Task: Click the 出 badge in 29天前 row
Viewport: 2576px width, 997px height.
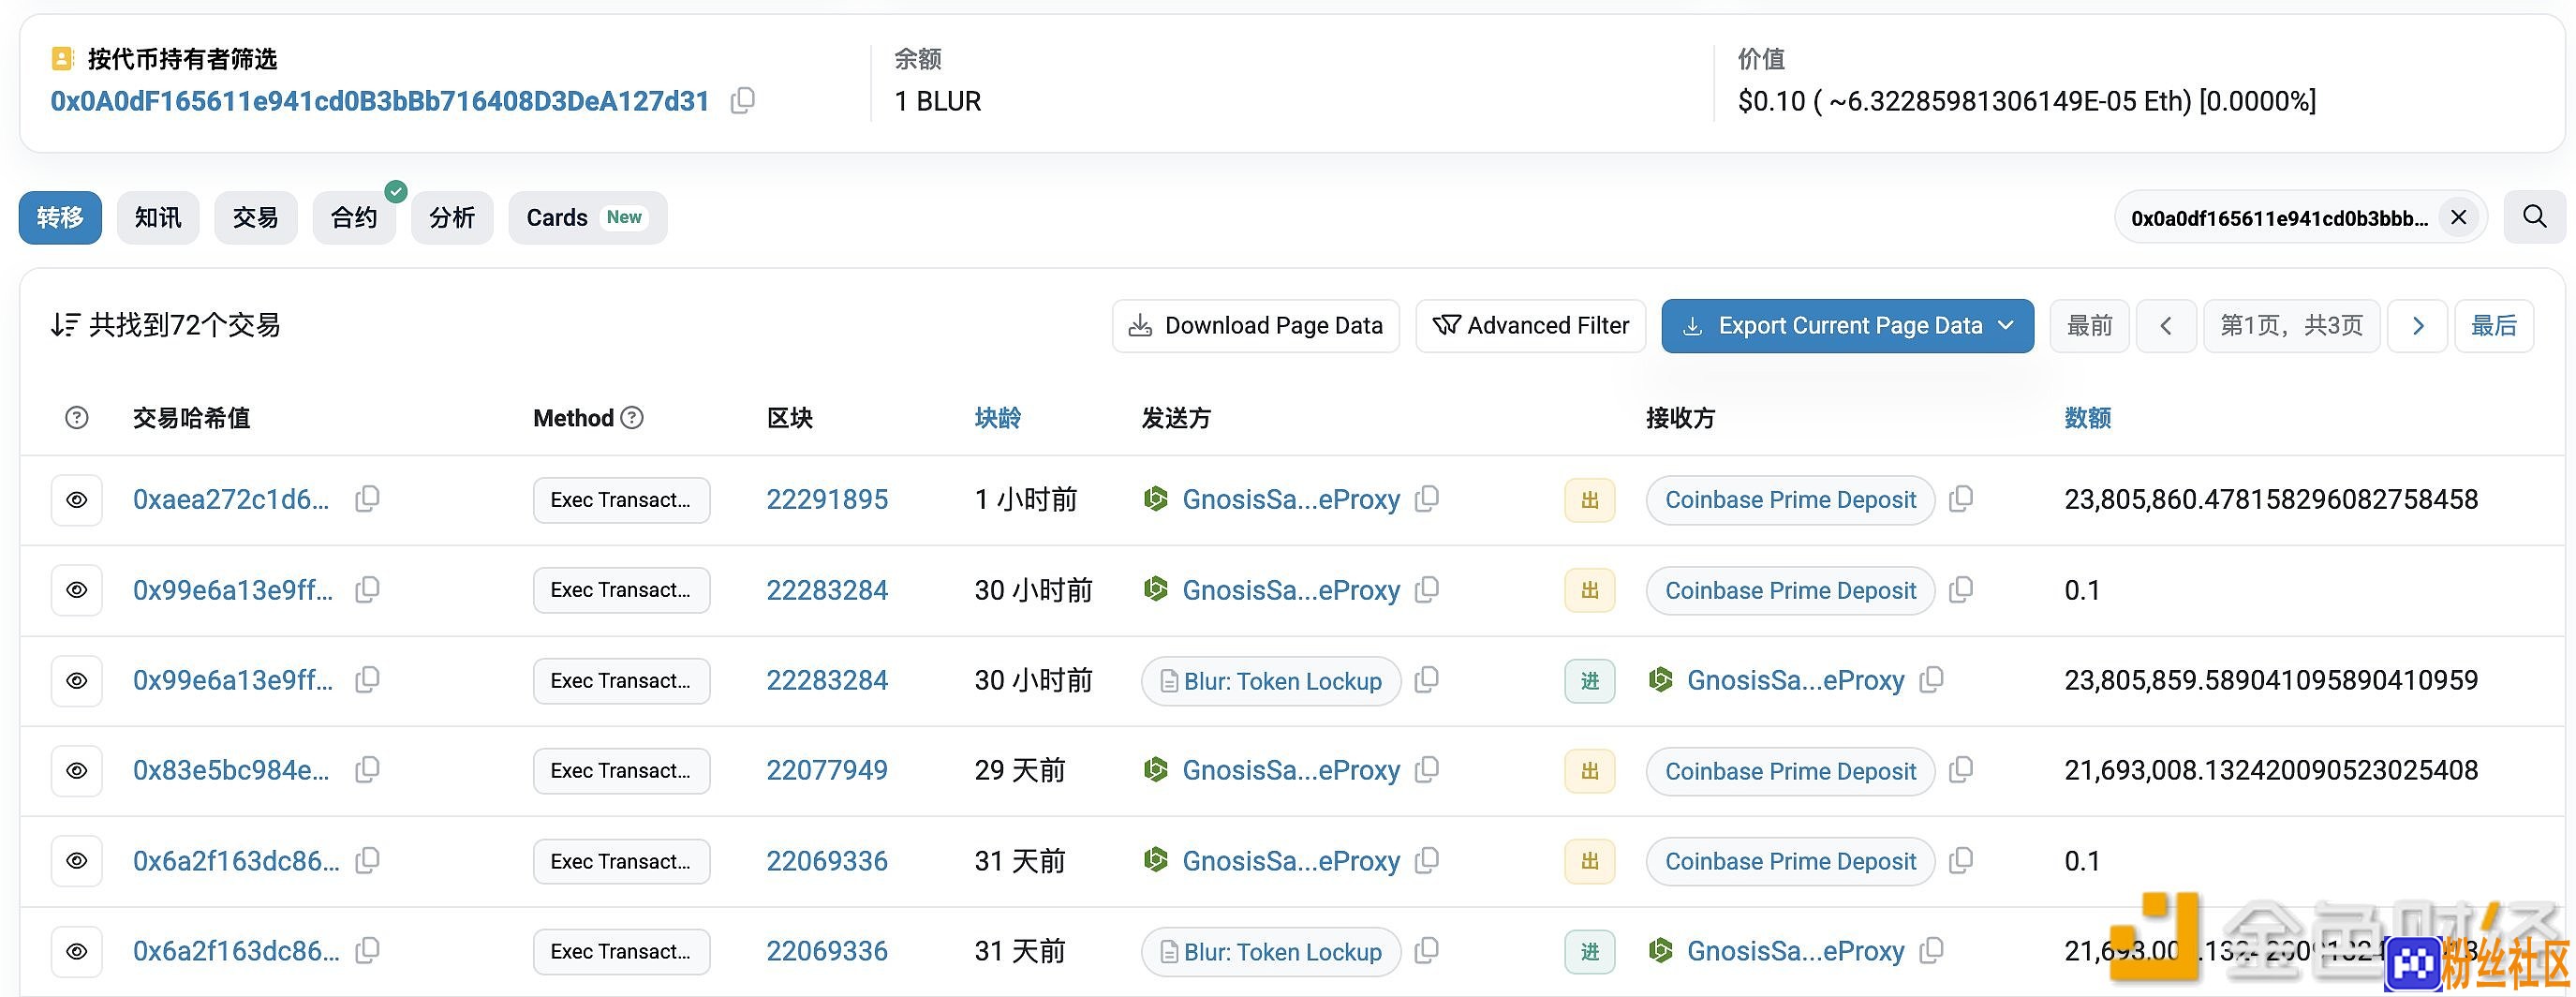Action: click(x=1590, y=771)
